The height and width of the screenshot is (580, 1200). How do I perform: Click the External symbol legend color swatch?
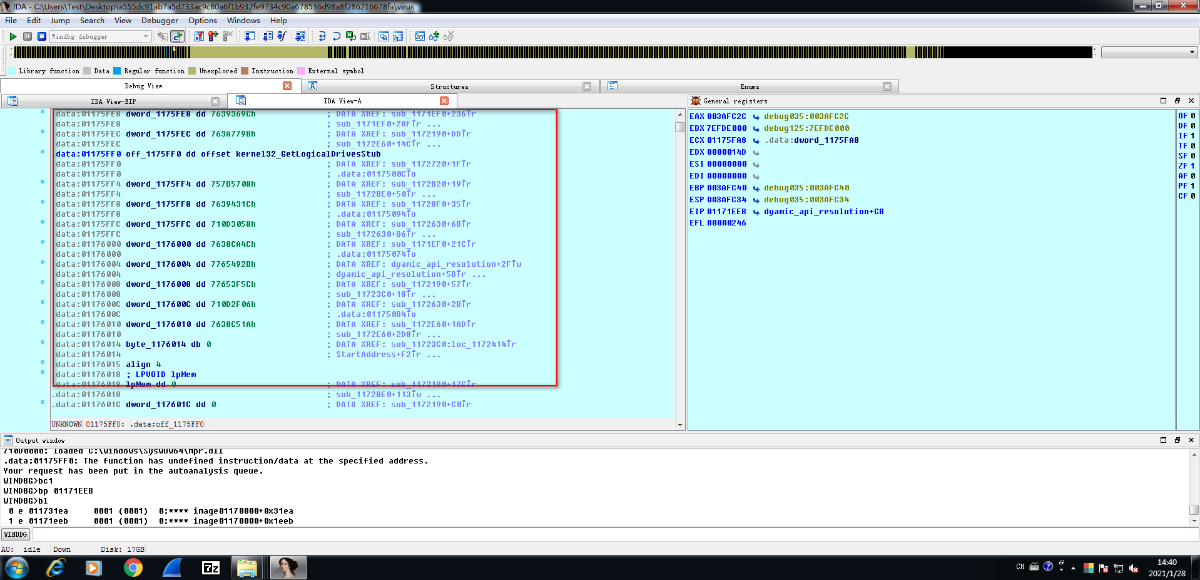tap(300, 71)
